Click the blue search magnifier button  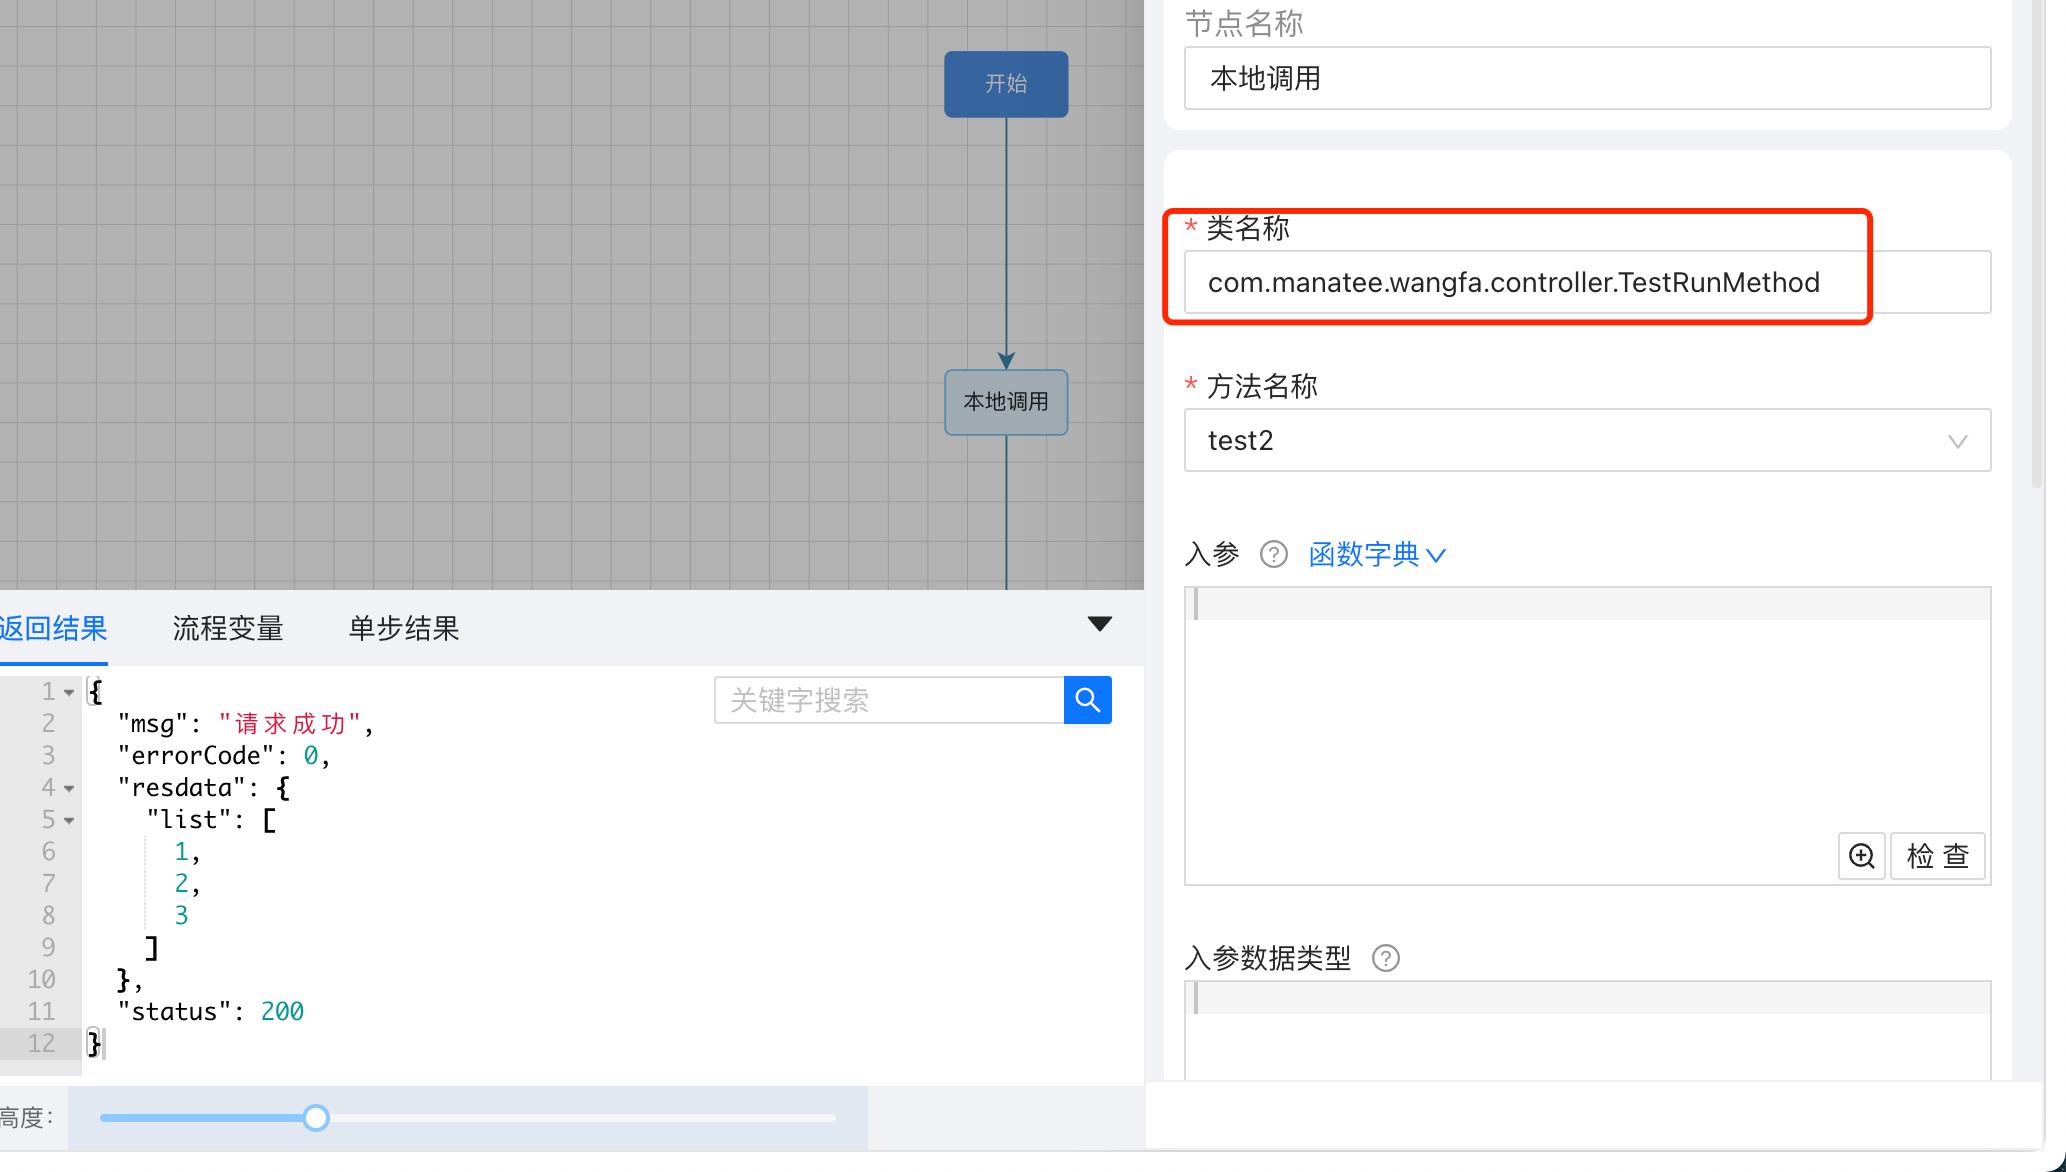pyautogui.click(x=1087, y=700)
